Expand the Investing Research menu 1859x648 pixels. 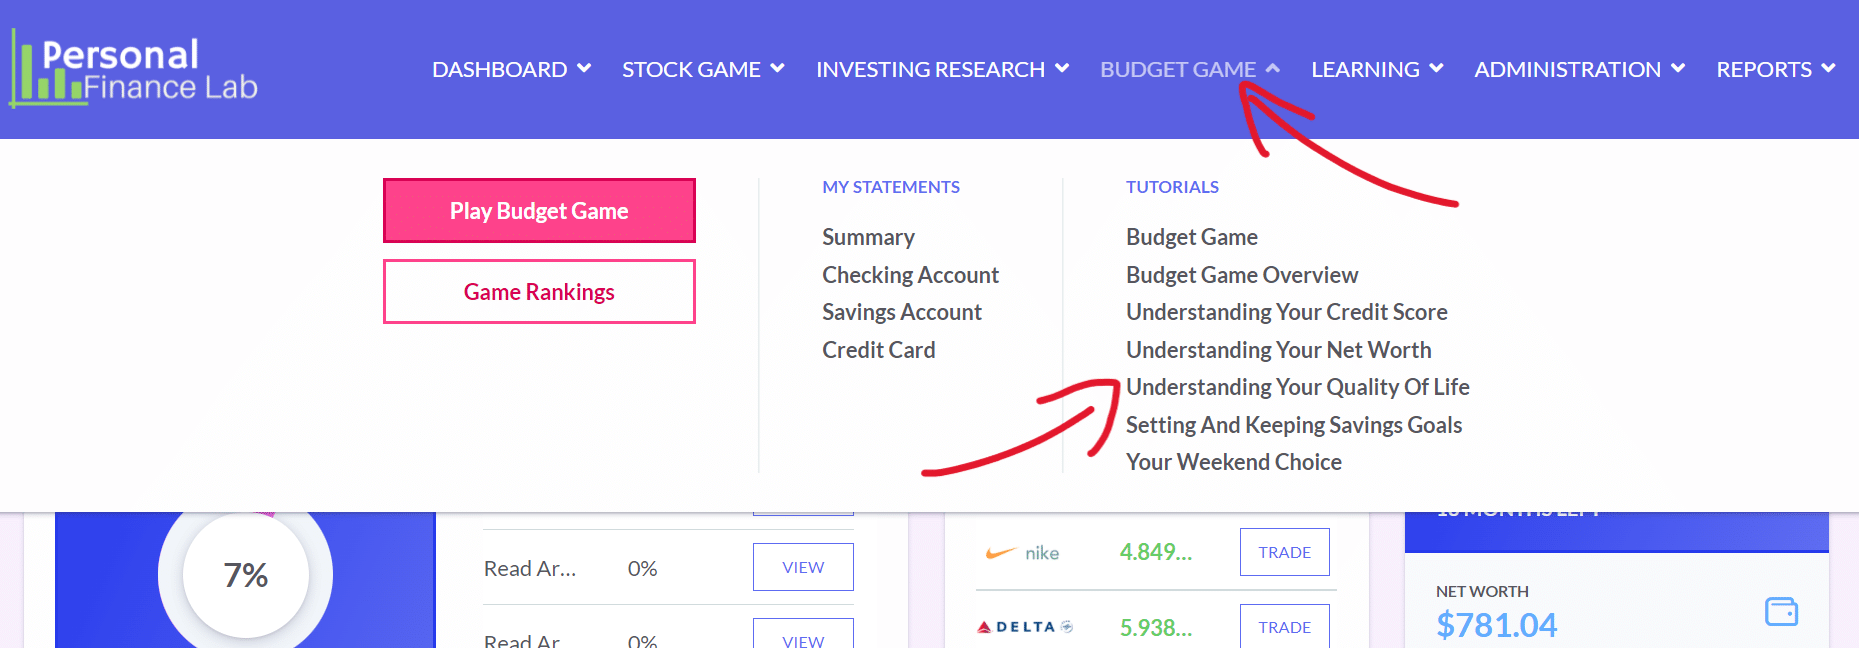click(x=942, y=69)
